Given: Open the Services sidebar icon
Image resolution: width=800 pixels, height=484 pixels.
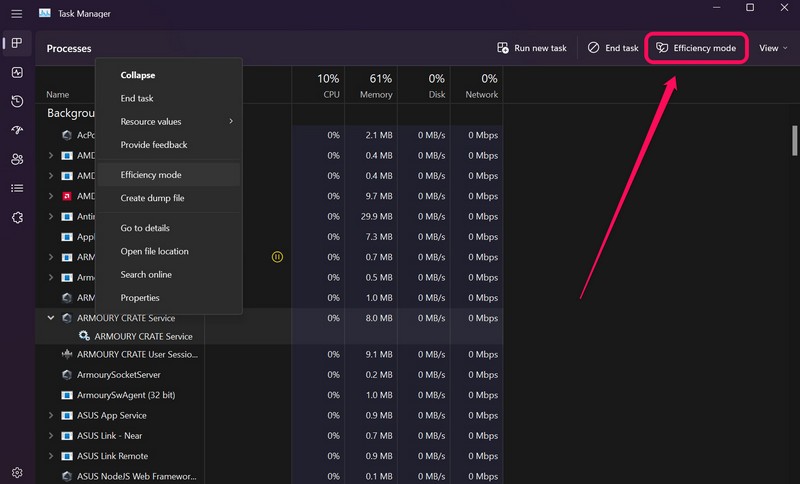Looking at the screenshot, I should coord(17,217).
